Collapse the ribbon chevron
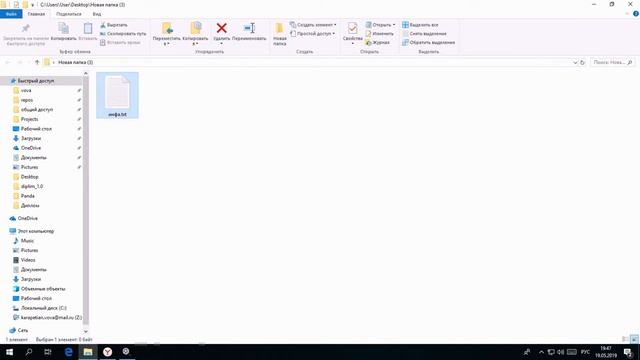 tap(627, 14)
